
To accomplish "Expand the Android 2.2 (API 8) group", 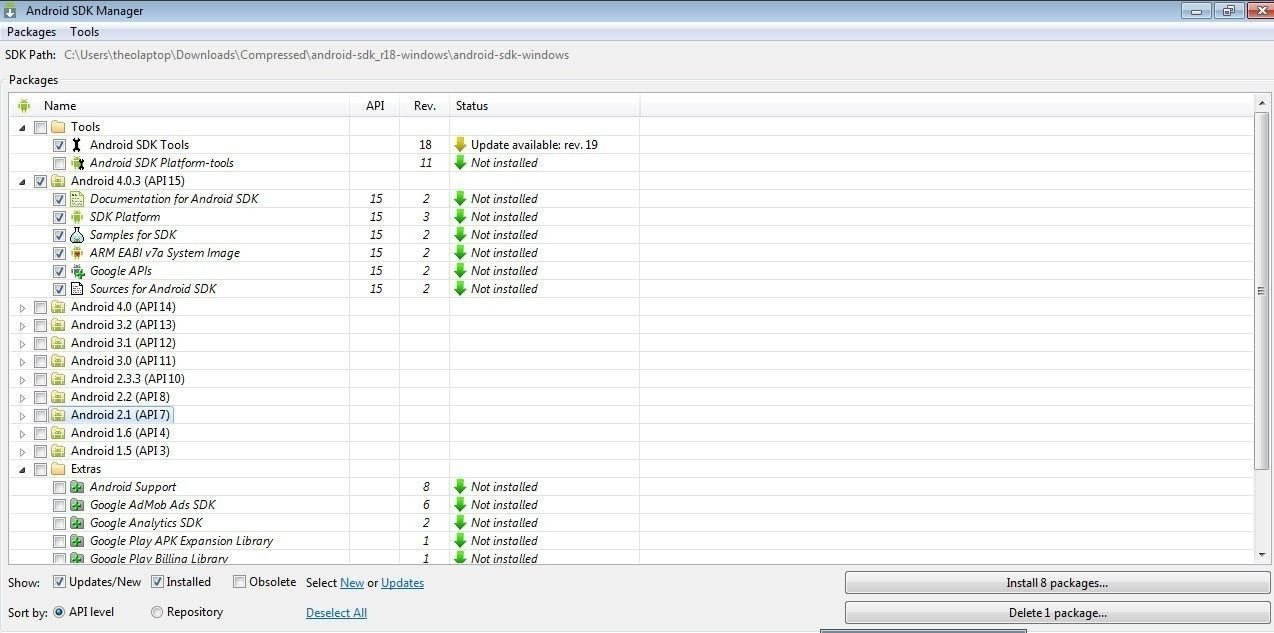I will click(22, 397).
